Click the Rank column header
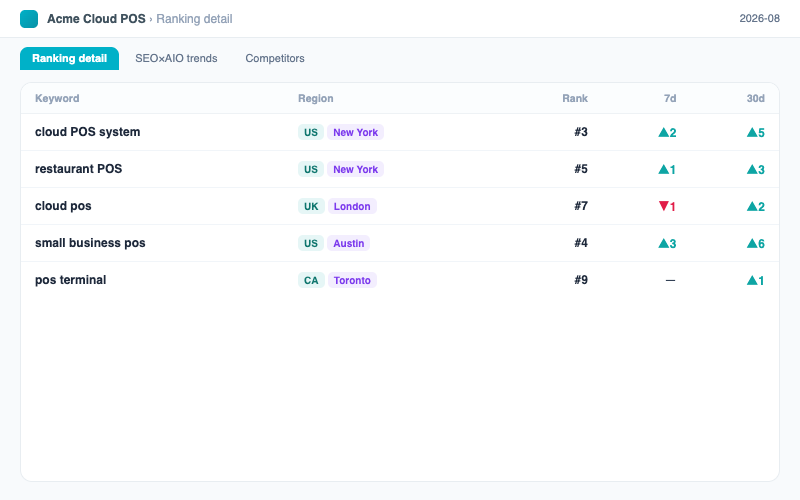800x500 pixels. click(575, 98)
